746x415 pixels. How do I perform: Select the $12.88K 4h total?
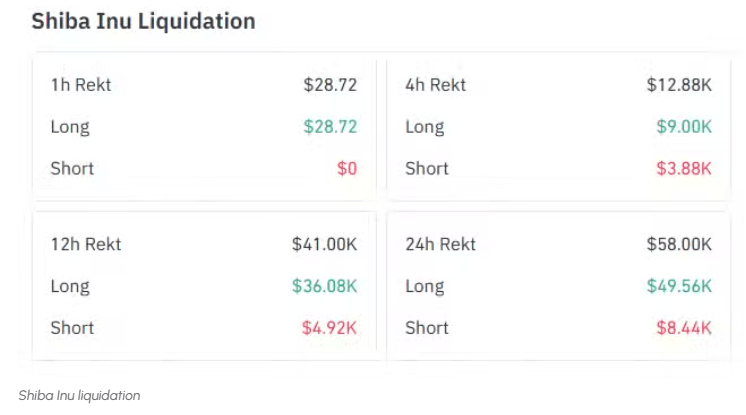(x=679, y=85)
